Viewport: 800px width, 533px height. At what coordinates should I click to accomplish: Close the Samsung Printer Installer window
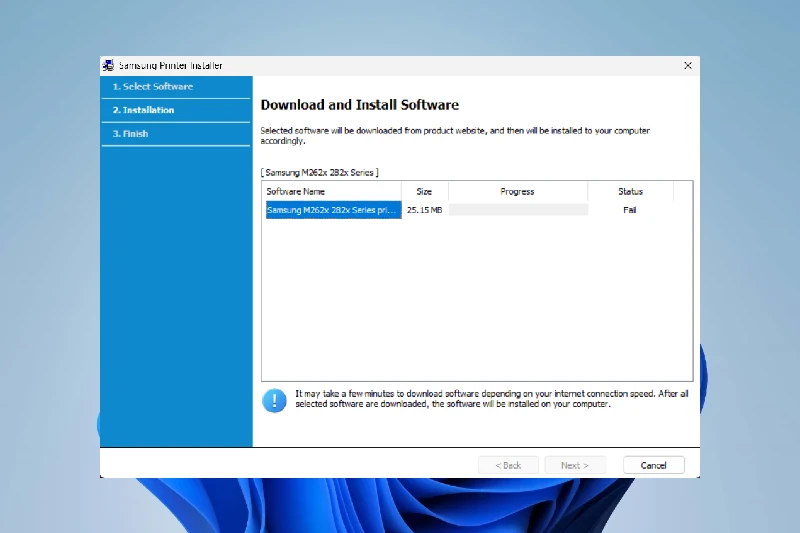(x=687, y=66)
